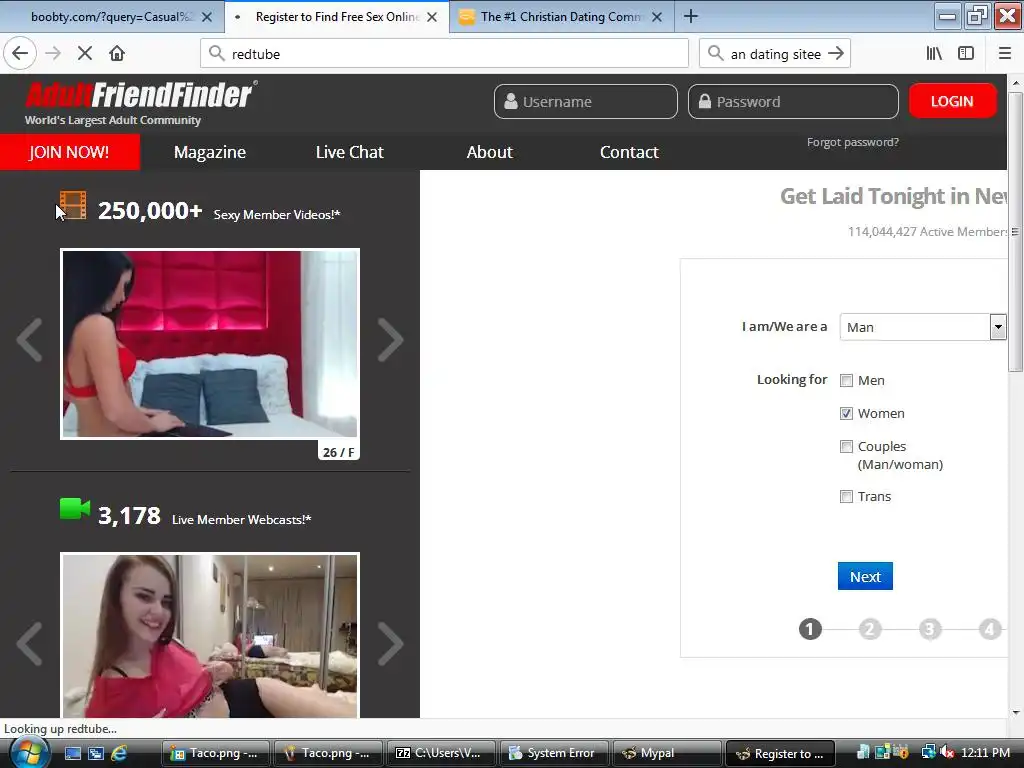Check the Men checkbox
This screenshot has height=768, width=1024.
[x=846, y=381]
